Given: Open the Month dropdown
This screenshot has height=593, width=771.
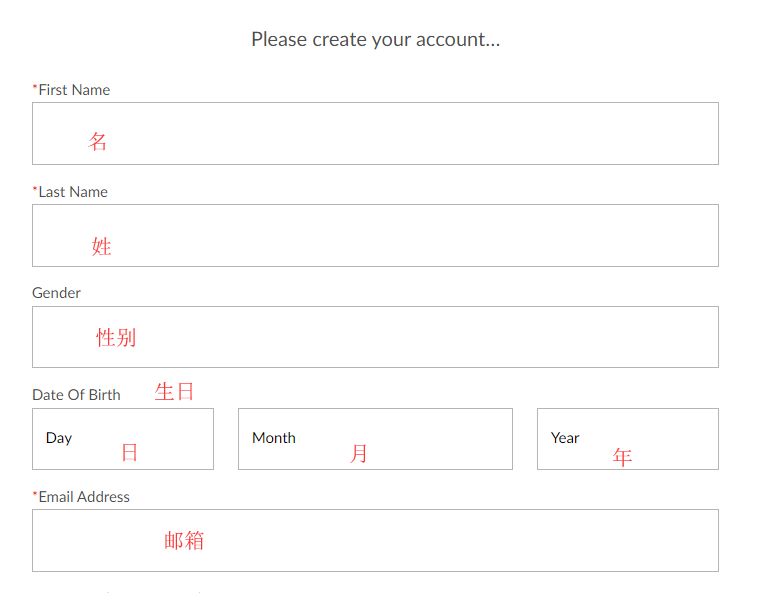Looking at the screenshot, I should click(x=375, y=438).
